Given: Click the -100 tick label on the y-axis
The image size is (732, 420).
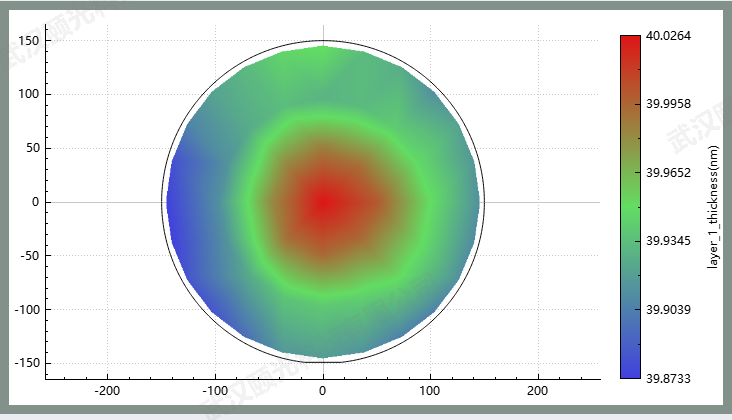Looking at the screenshot, I should 25,309.
